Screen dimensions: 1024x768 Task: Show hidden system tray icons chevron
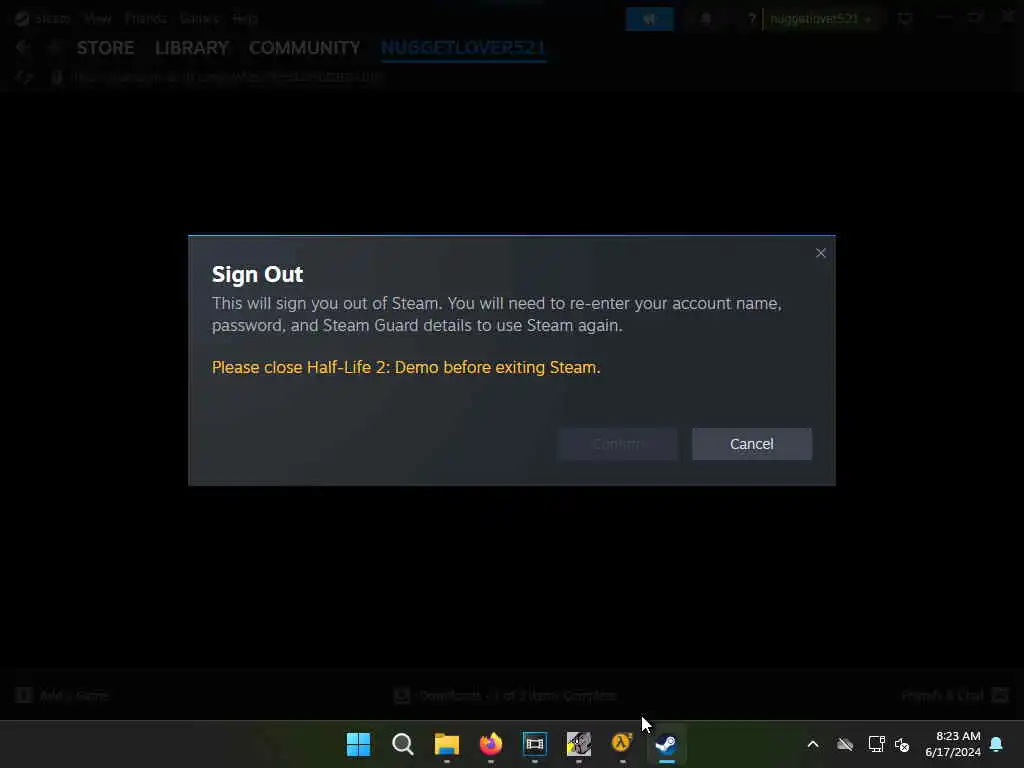[813, 744]
